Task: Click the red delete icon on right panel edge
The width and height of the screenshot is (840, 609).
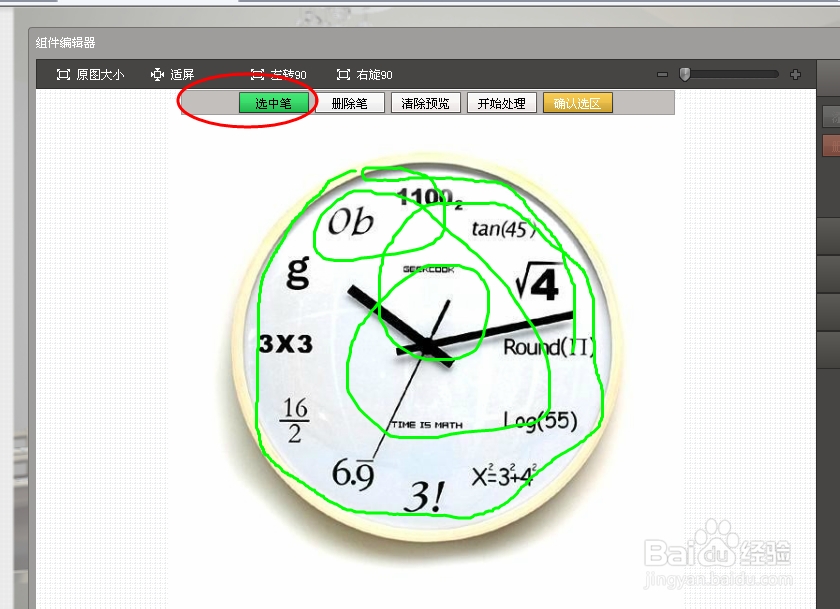Action: pos(833,145)
